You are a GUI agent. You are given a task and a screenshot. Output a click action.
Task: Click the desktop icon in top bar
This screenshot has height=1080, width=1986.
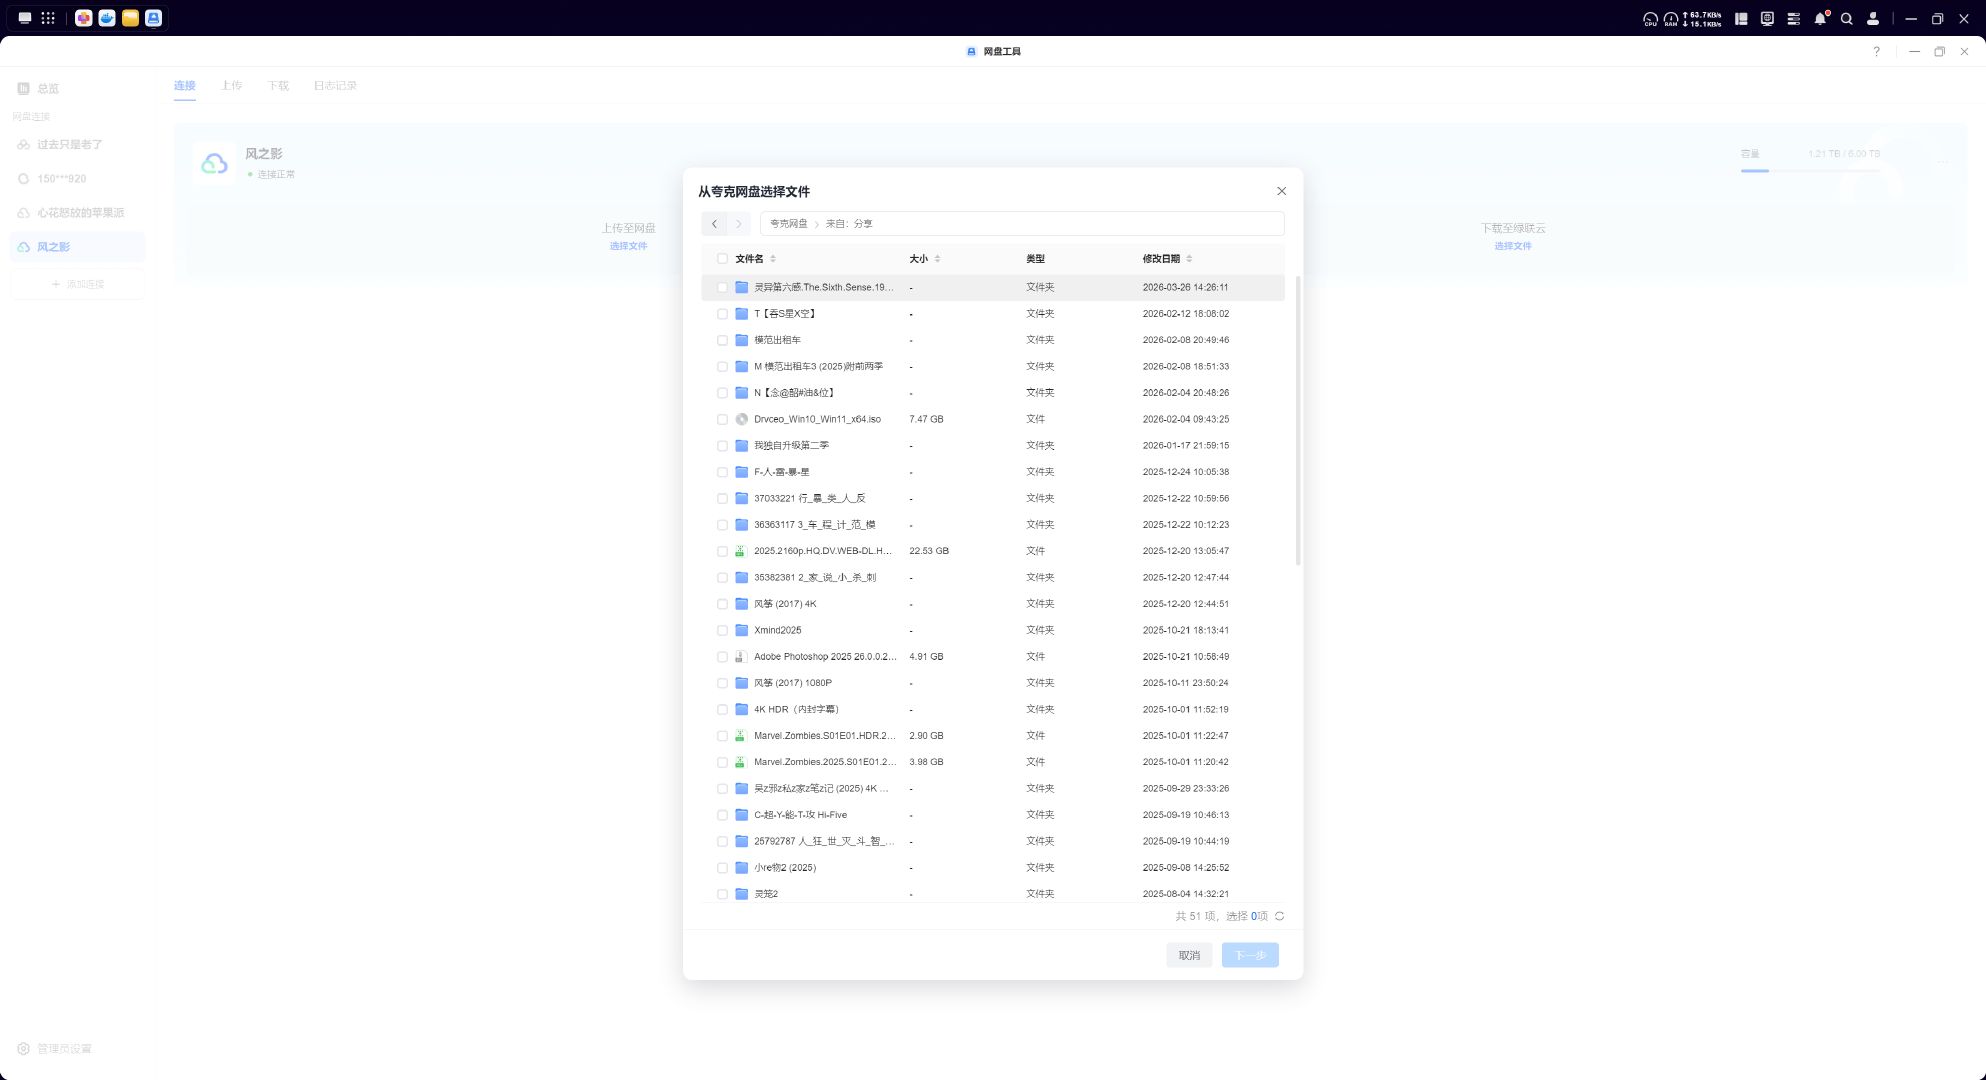click(25, 18)
